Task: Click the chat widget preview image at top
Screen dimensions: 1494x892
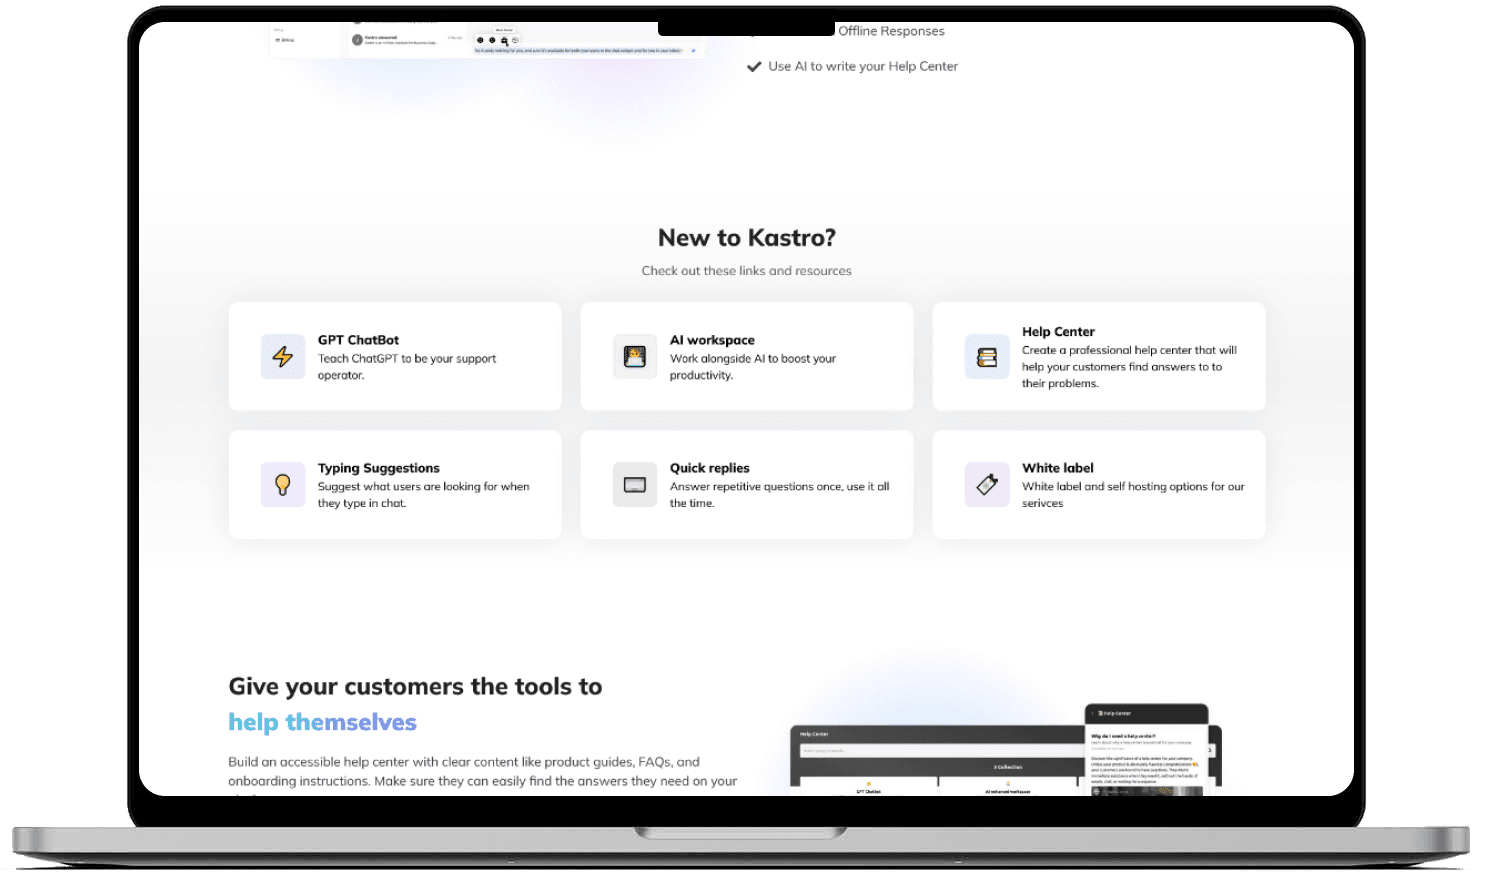Action: pyautogui.click(x=487, y=40)
